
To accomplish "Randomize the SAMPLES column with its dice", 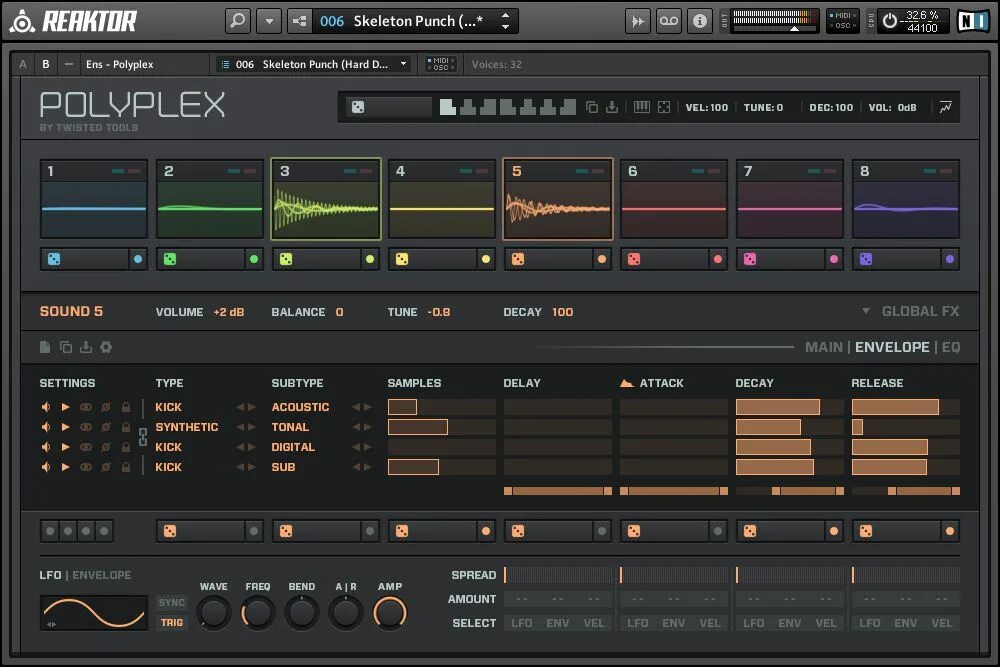I will coord(402,531).
